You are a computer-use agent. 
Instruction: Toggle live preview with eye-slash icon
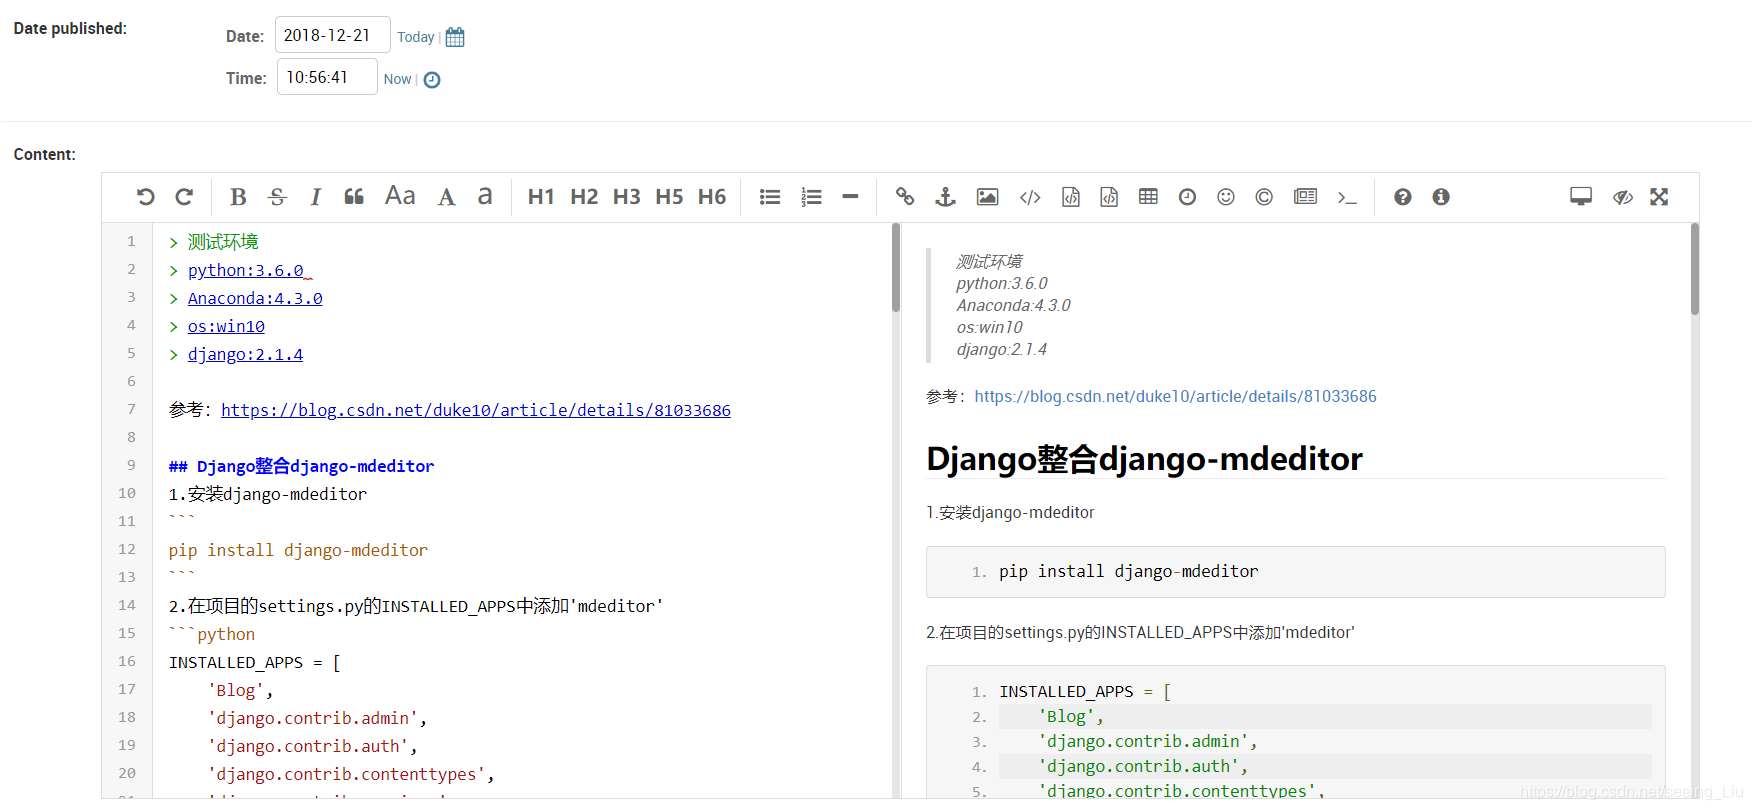click(x=1623, y=197)
